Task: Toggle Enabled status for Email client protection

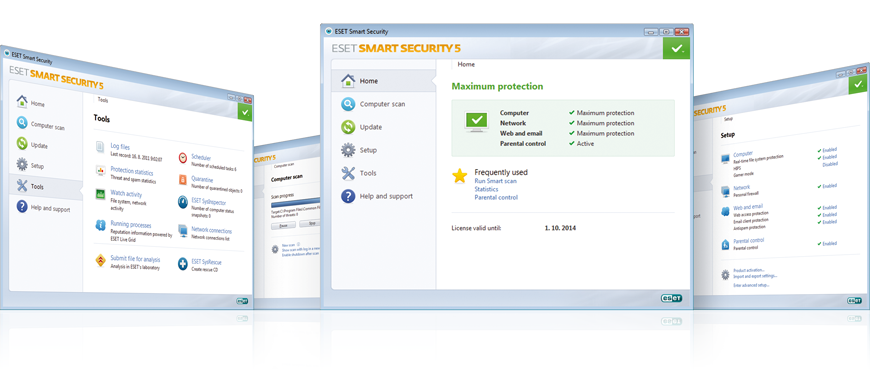Action: coord(827,215)
